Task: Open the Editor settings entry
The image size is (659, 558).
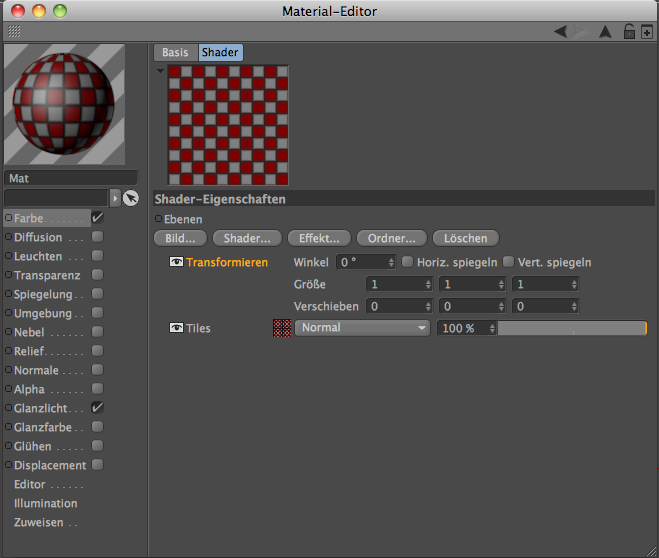Action: (29, 484)
